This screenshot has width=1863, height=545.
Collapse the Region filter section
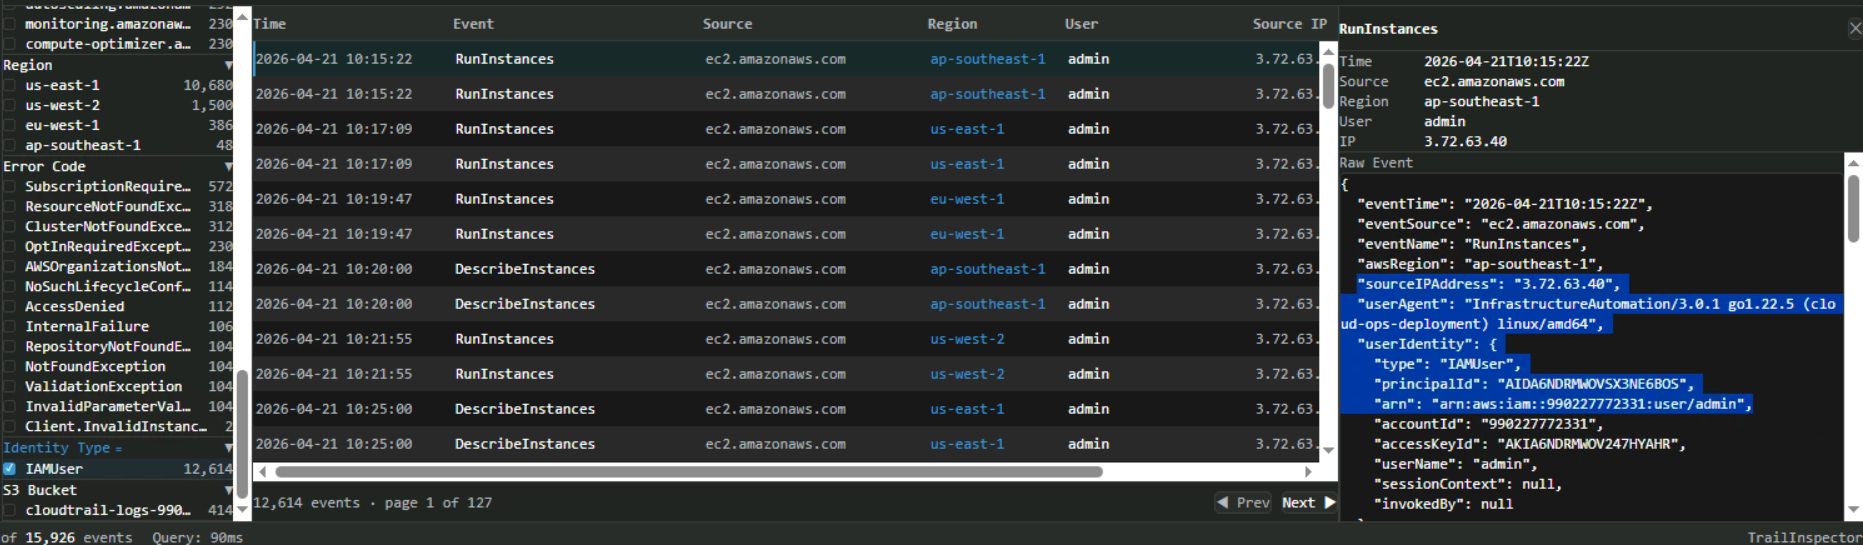pyautogui.click(x=228, y=65)
